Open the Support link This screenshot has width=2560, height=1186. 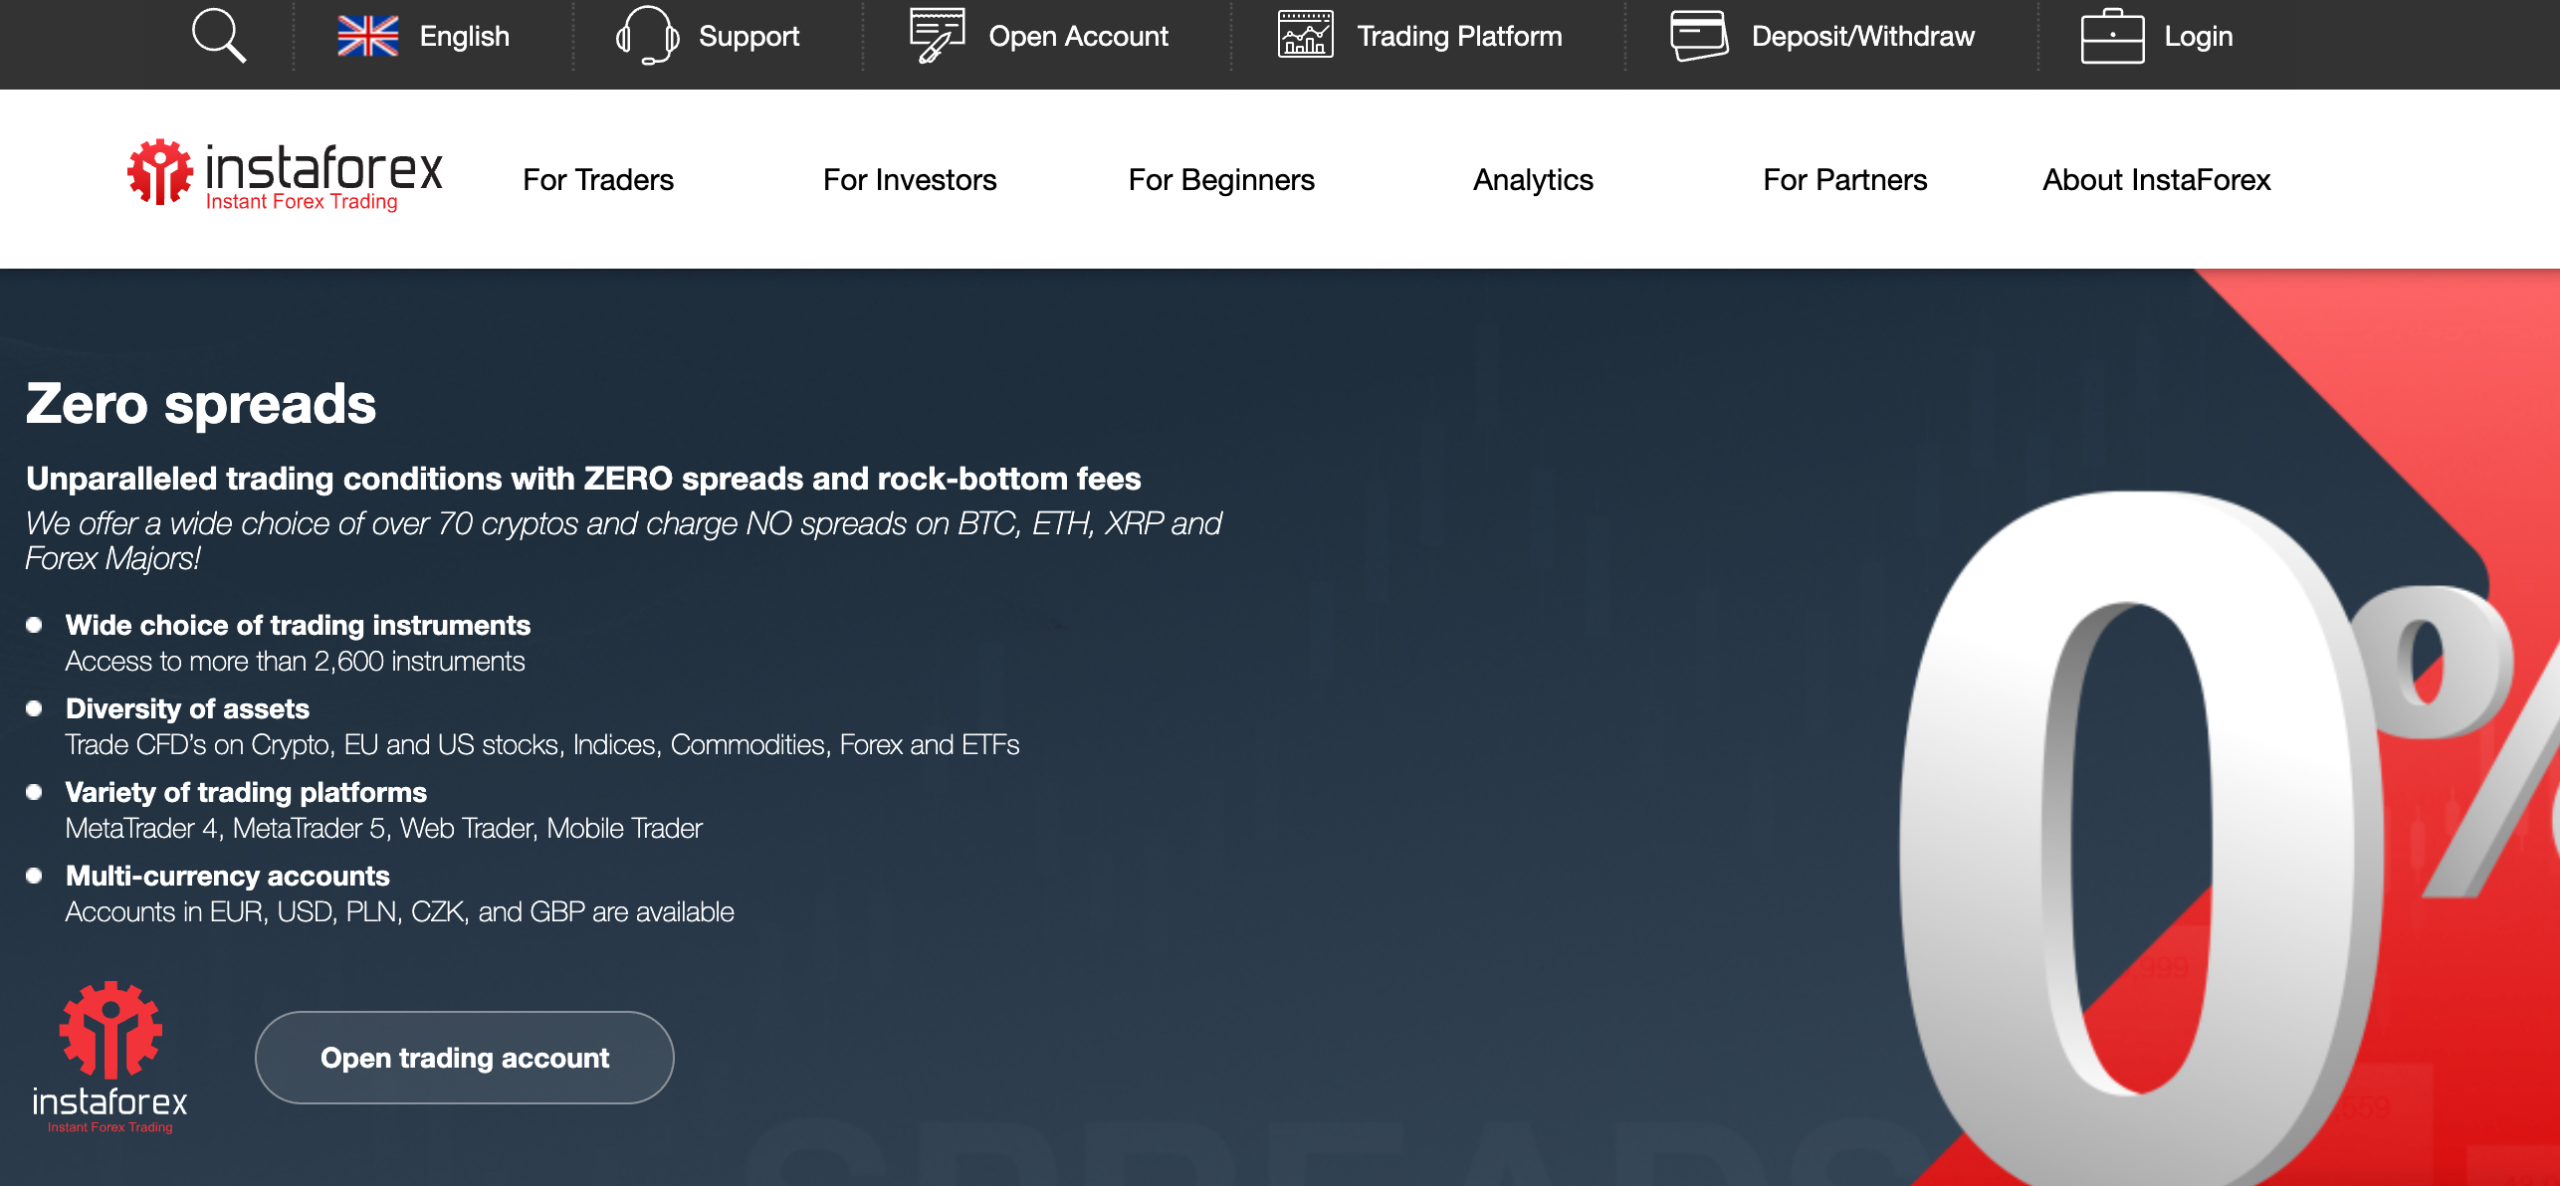(x=749, y=36)
